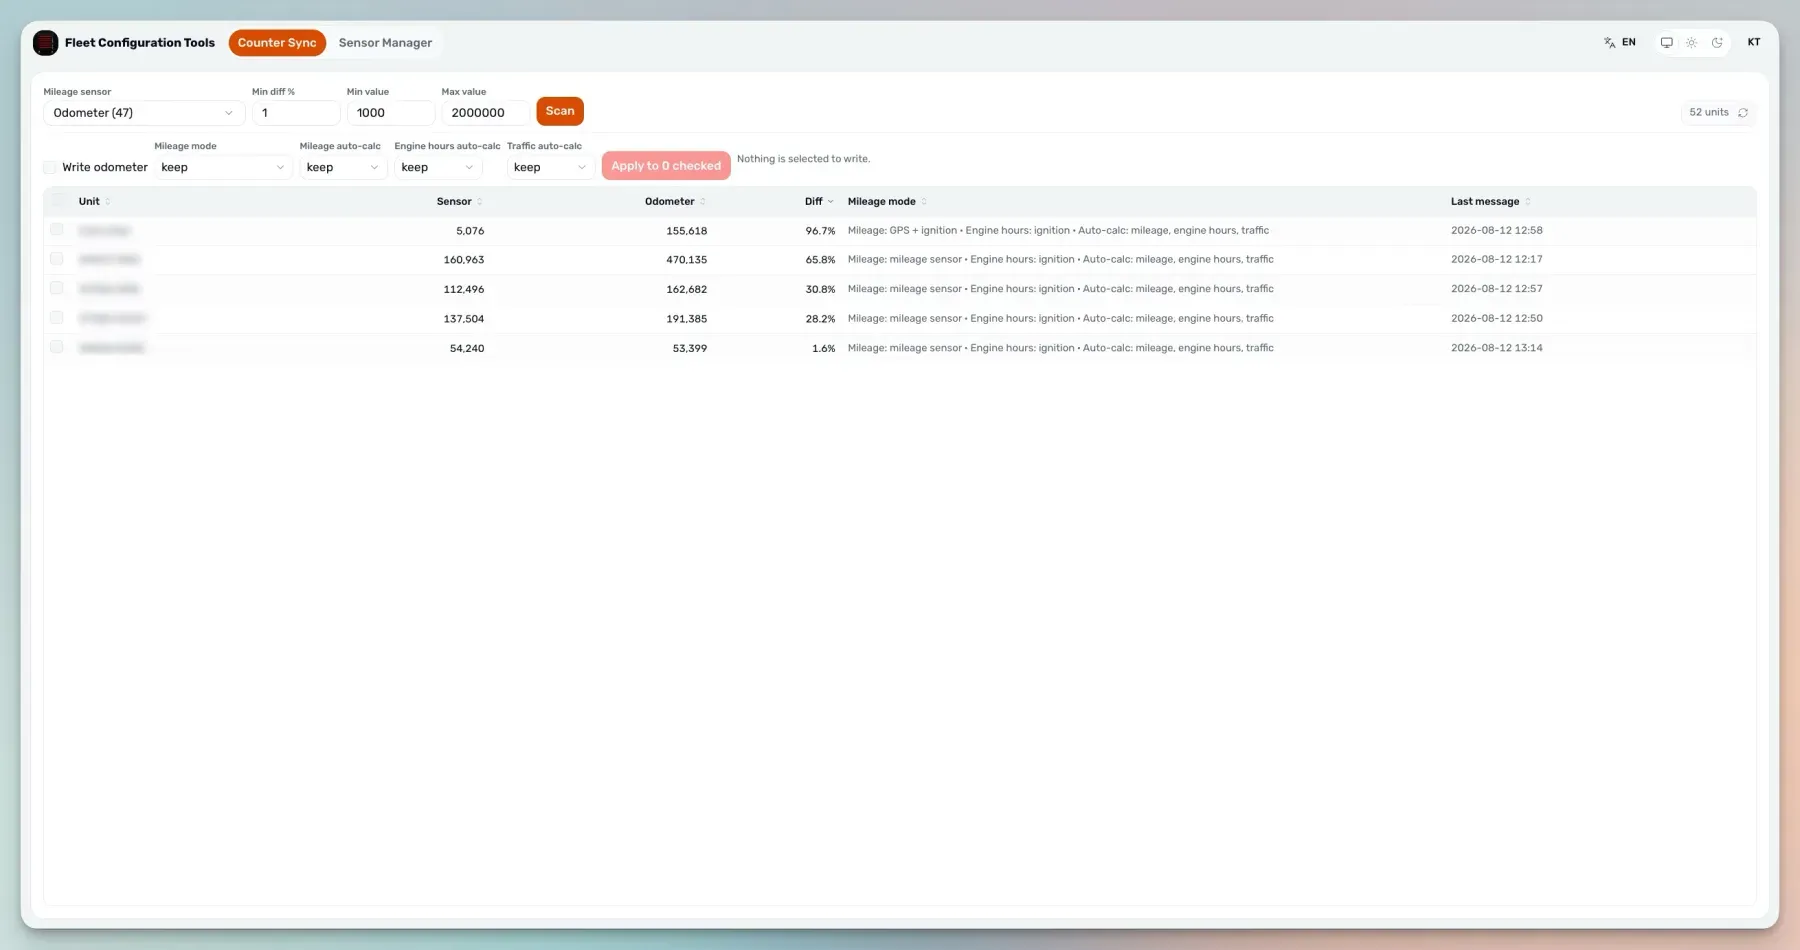Select the system theme monitor icon
The width and height of the screenshot is (1800, 950).
pos(1666,43)
